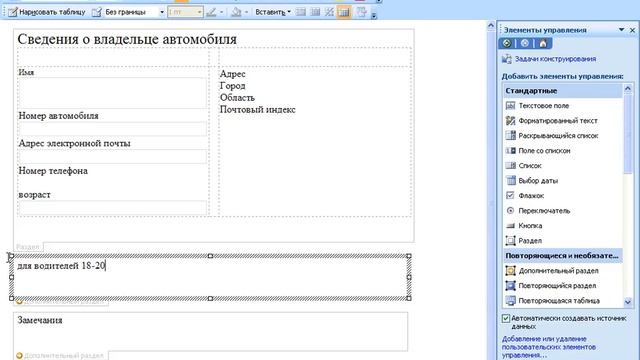Click the для водителей 18-20 text
The width and height of the screenshot is (640, 360).
click(61, 266)
